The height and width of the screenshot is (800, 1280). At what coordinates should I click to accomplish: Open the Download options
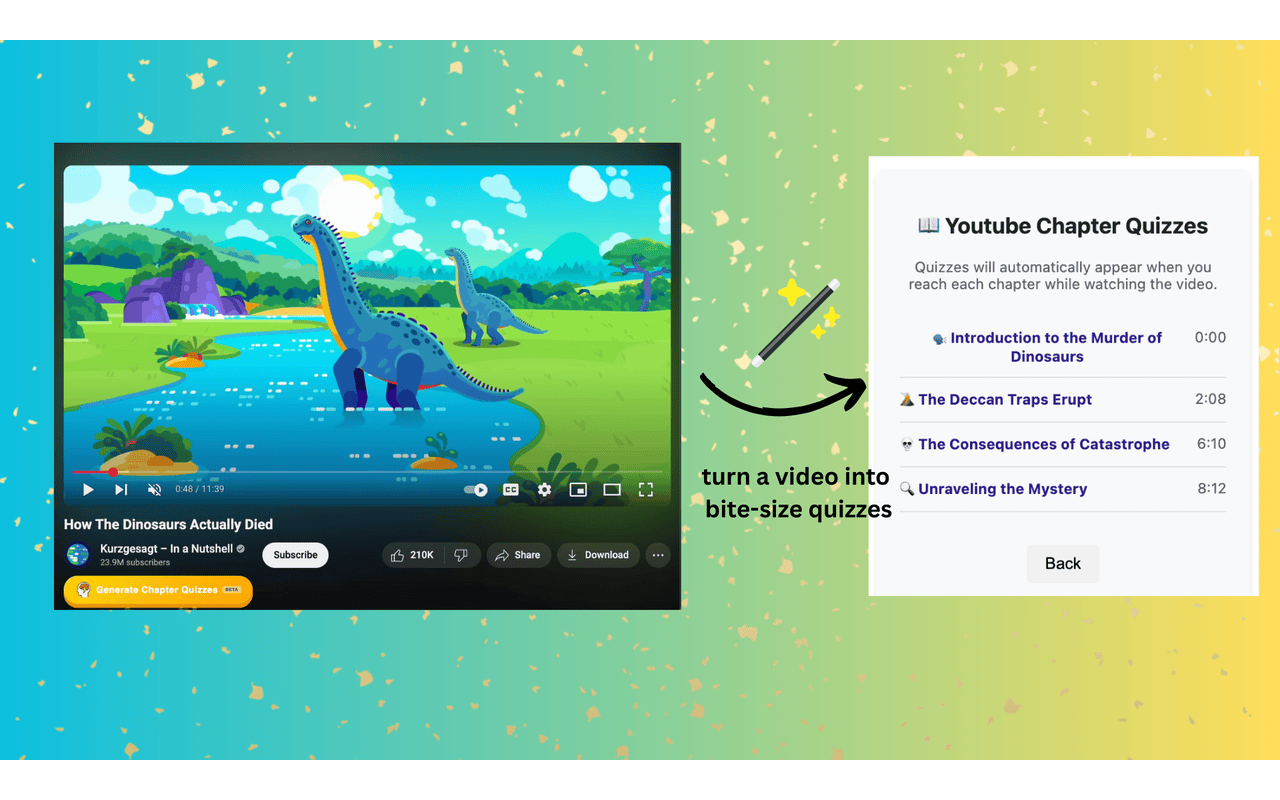point(598,554)
